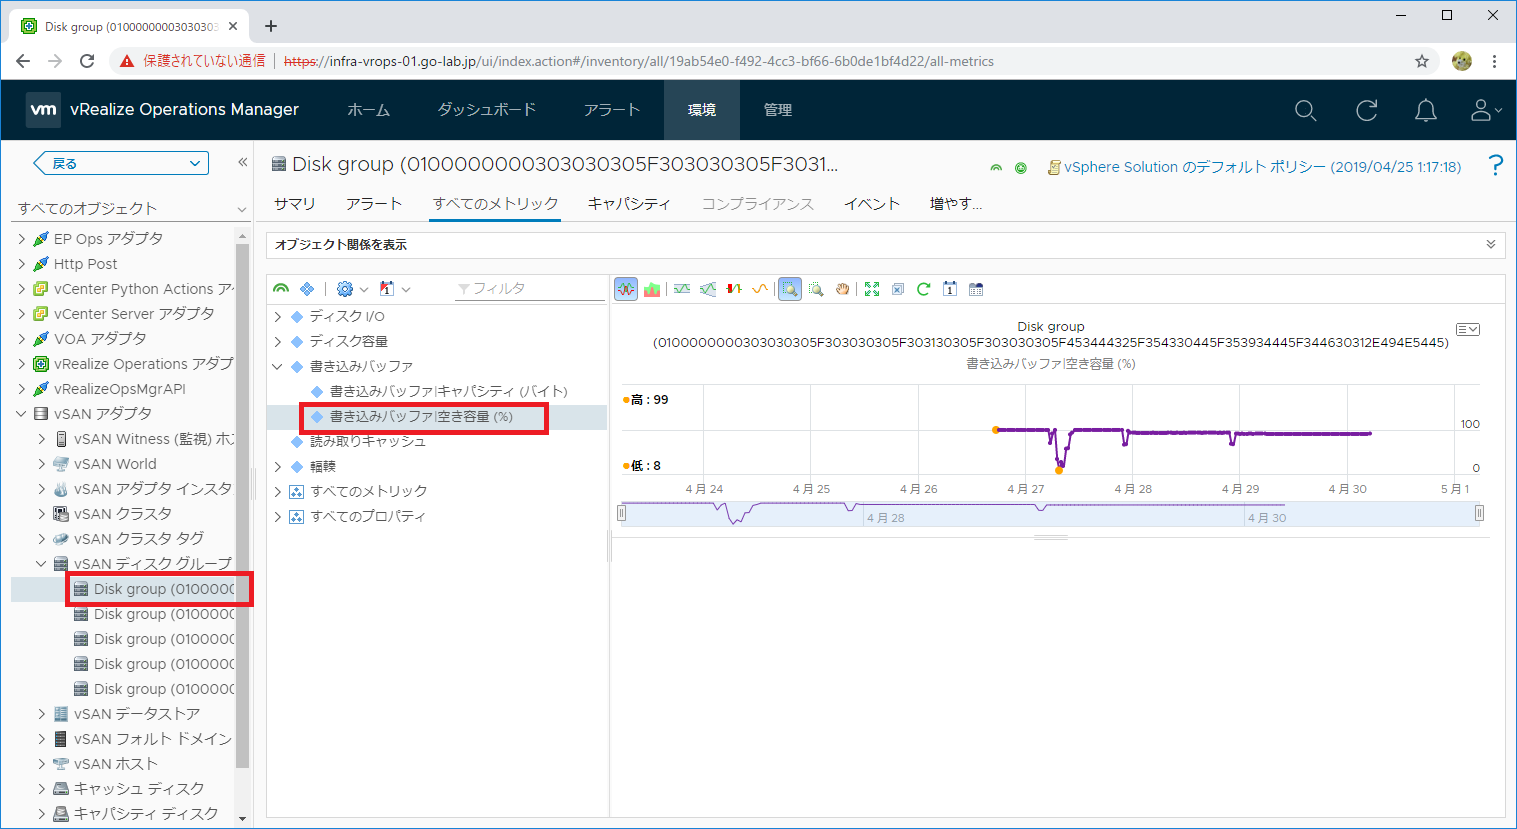Open the chart options menu at chart top right

pyautogui.click(x=1468, y=329)
